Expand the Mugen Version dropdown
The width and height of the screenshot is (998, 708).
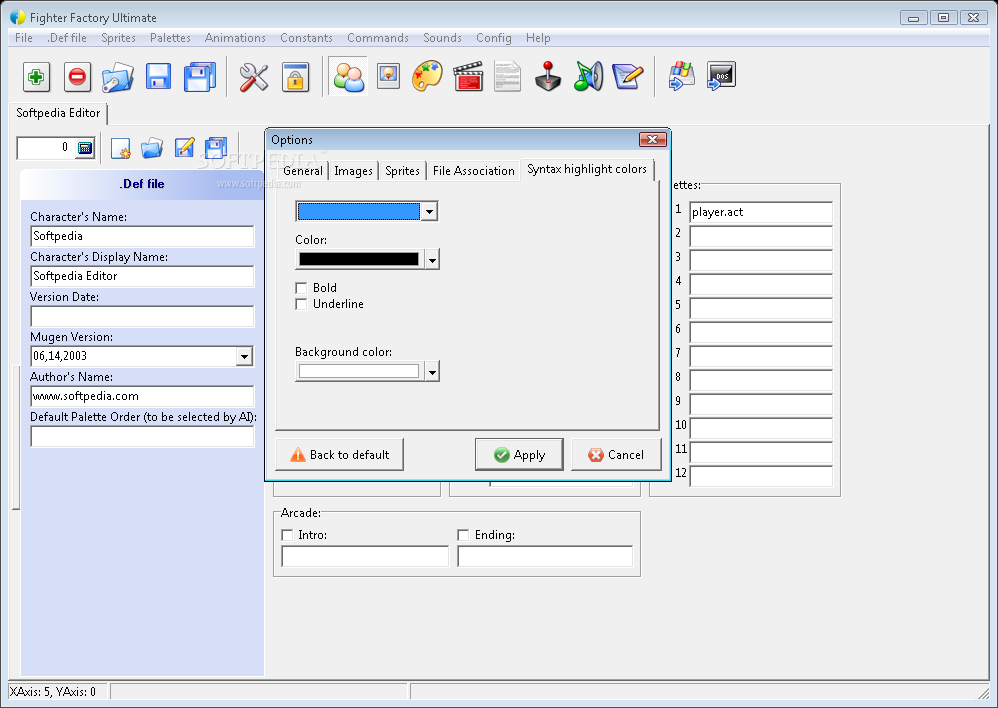click(x=244, y=357)
